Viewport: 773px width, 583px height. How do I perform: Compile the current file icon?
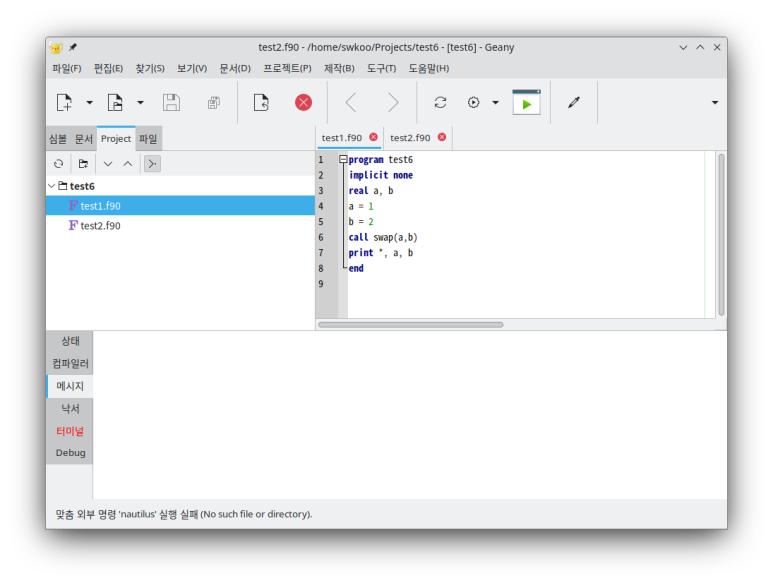click(x=440, y=103)
